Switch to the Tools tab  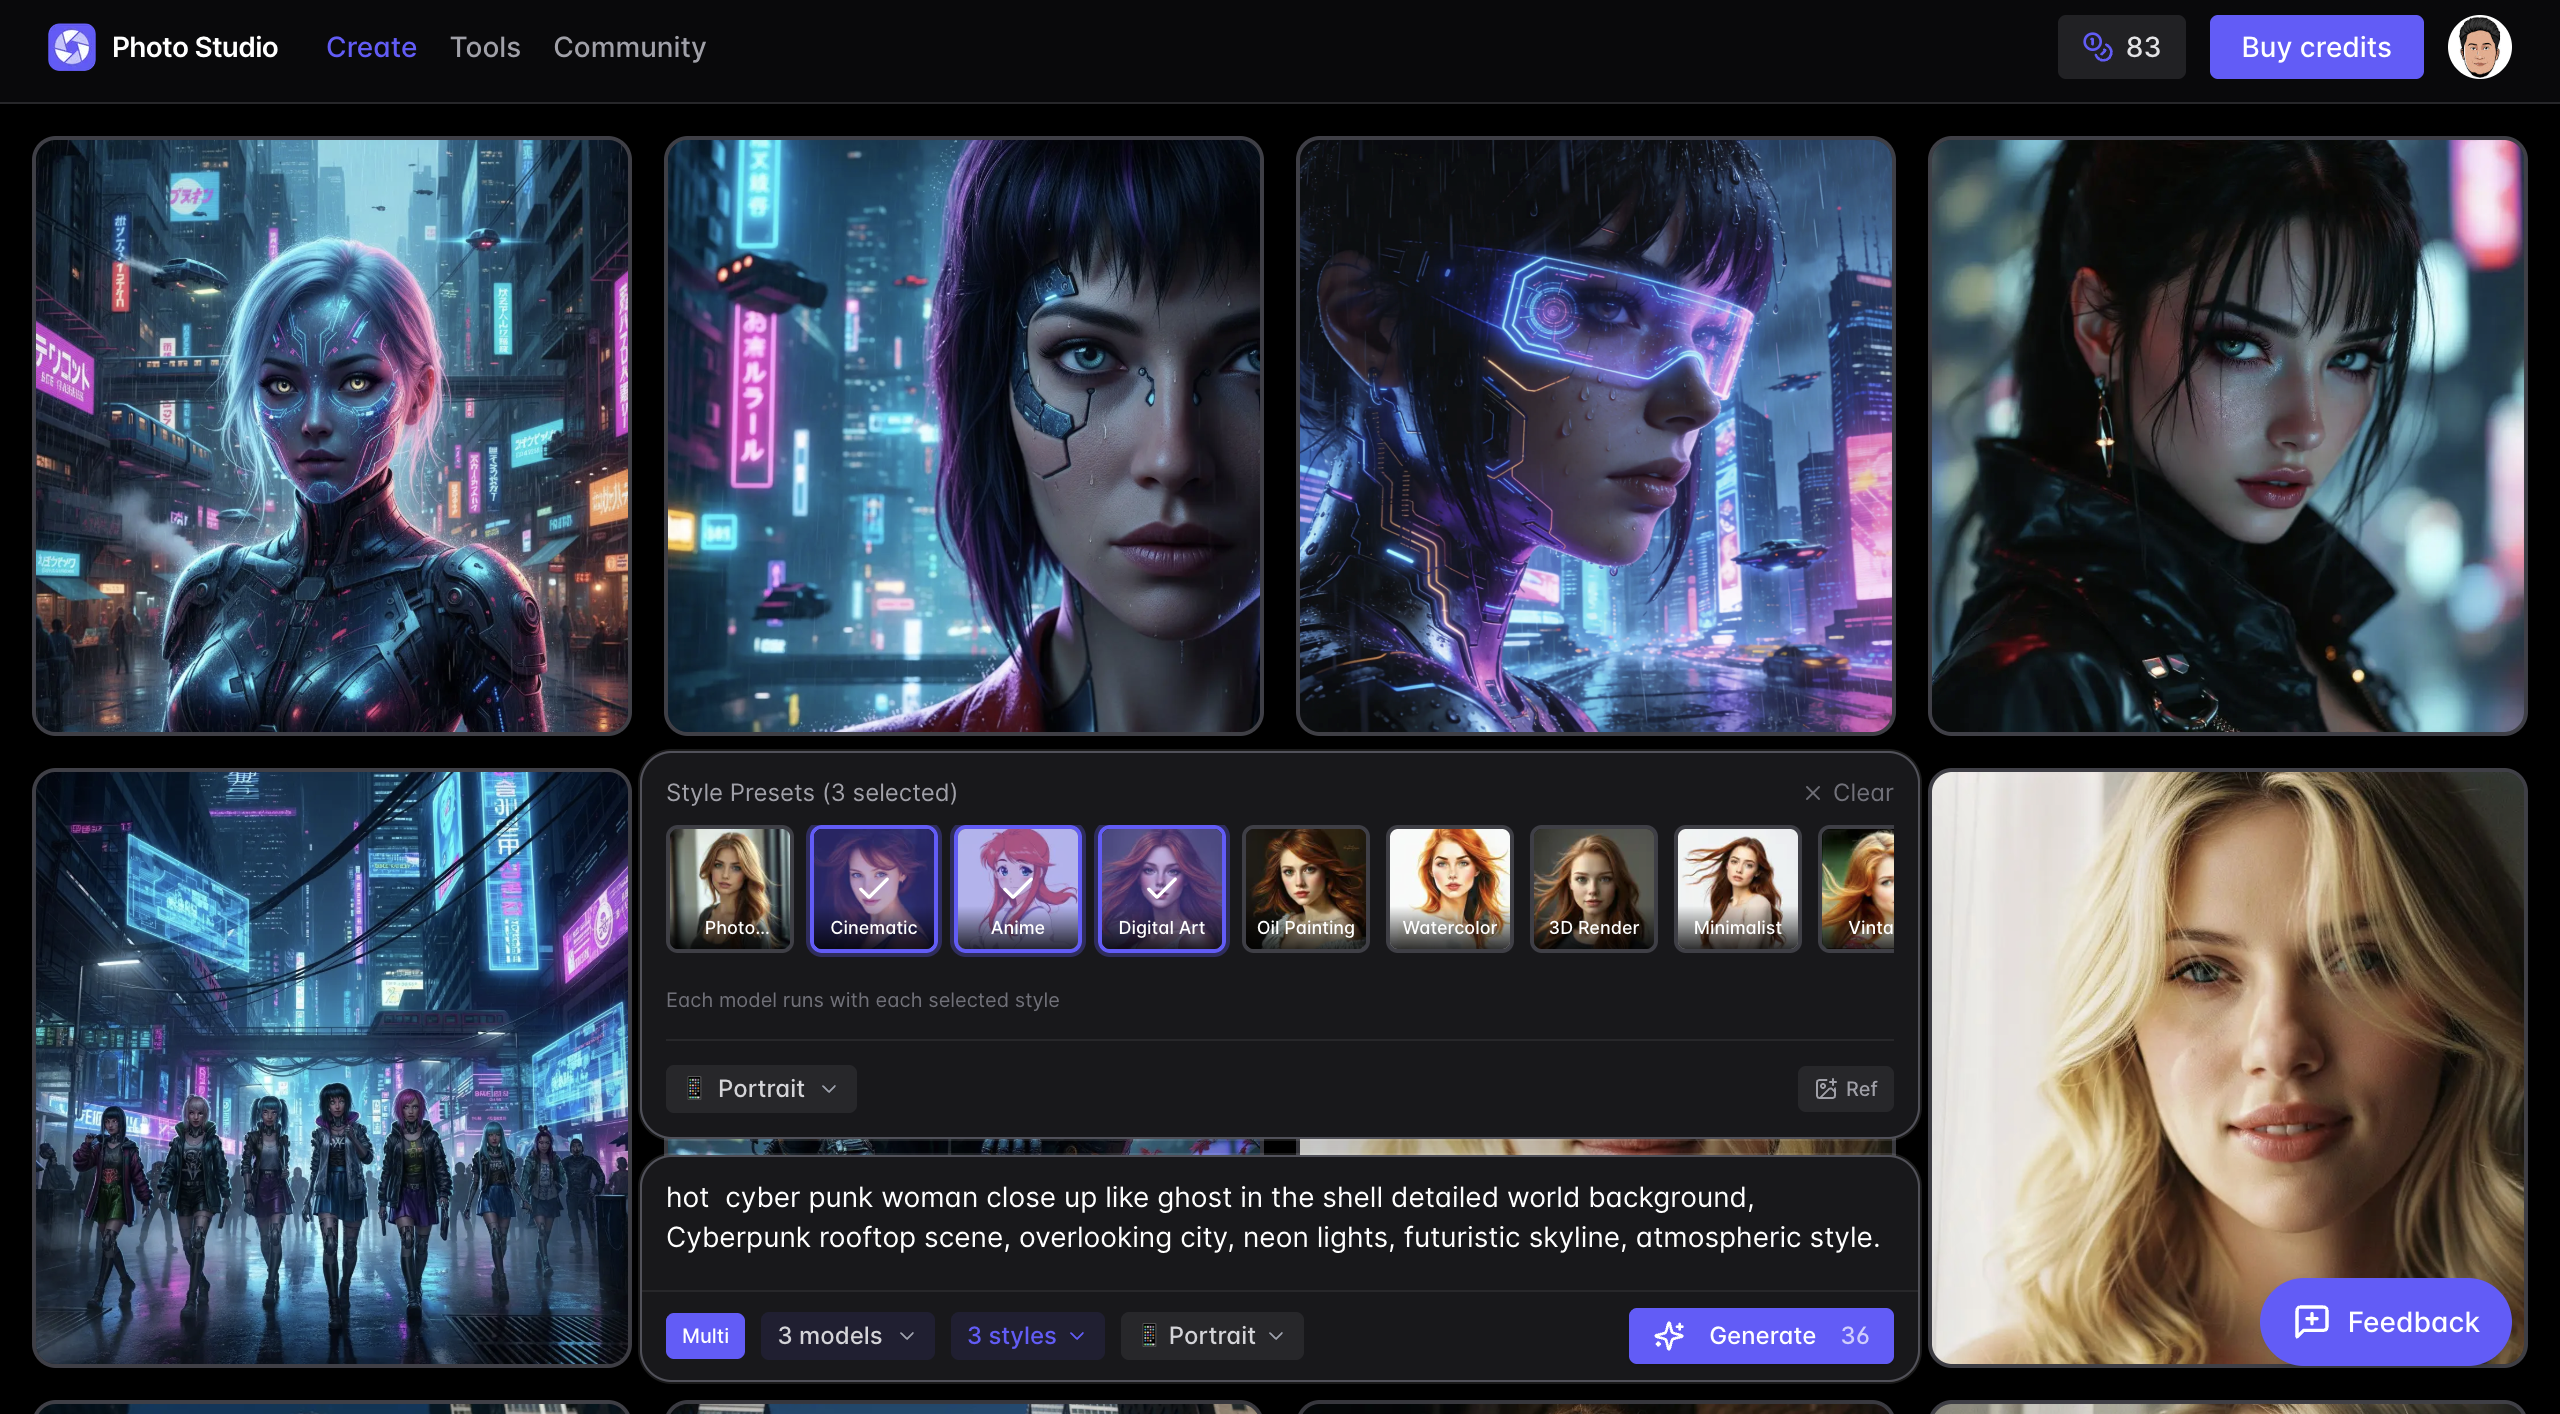tap(485, 47)
